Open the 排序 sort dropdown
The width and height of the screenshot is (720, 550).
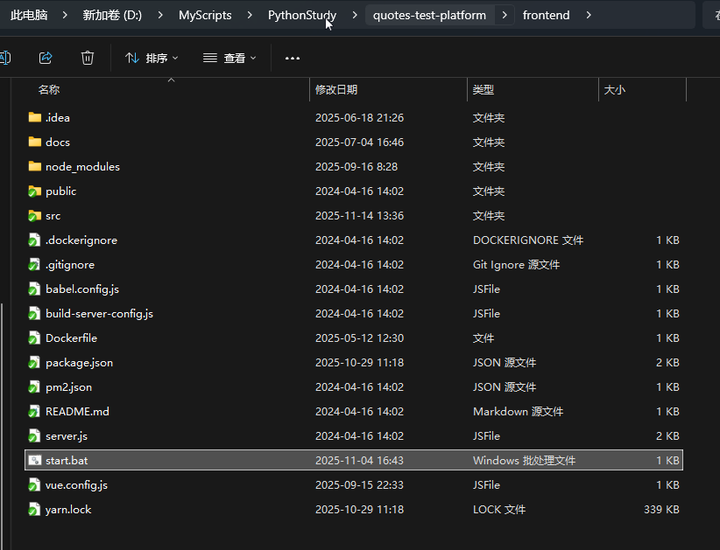pyautogui.click(x=152, y=58)
